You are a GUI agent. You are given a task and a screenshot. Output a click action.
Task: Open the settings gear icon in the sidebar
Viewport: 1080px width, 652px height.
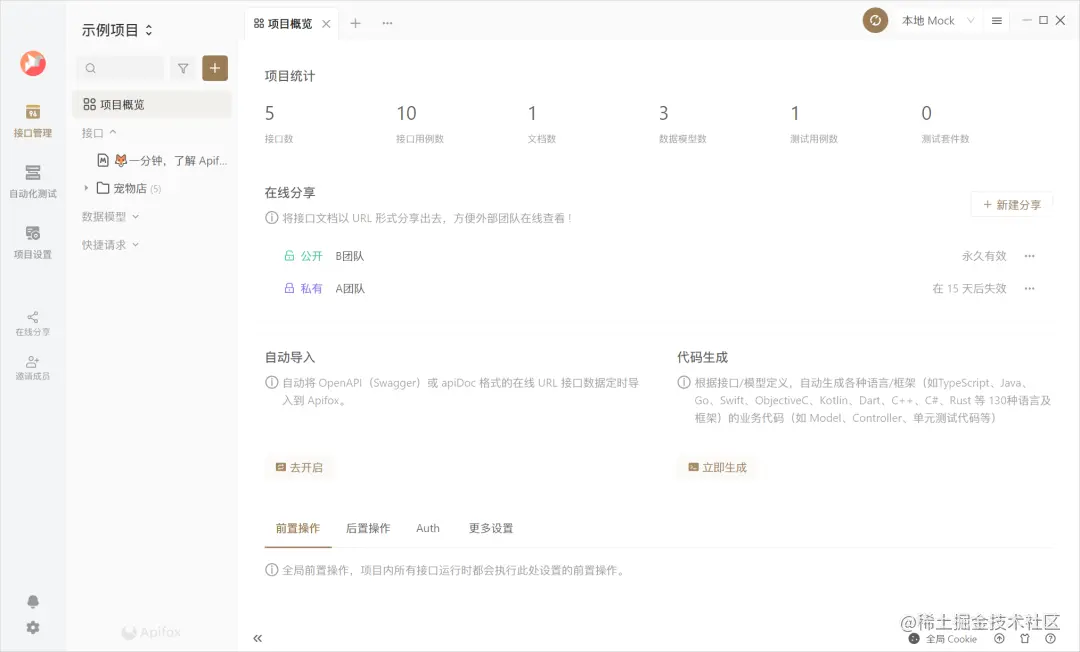click(32, 627)
